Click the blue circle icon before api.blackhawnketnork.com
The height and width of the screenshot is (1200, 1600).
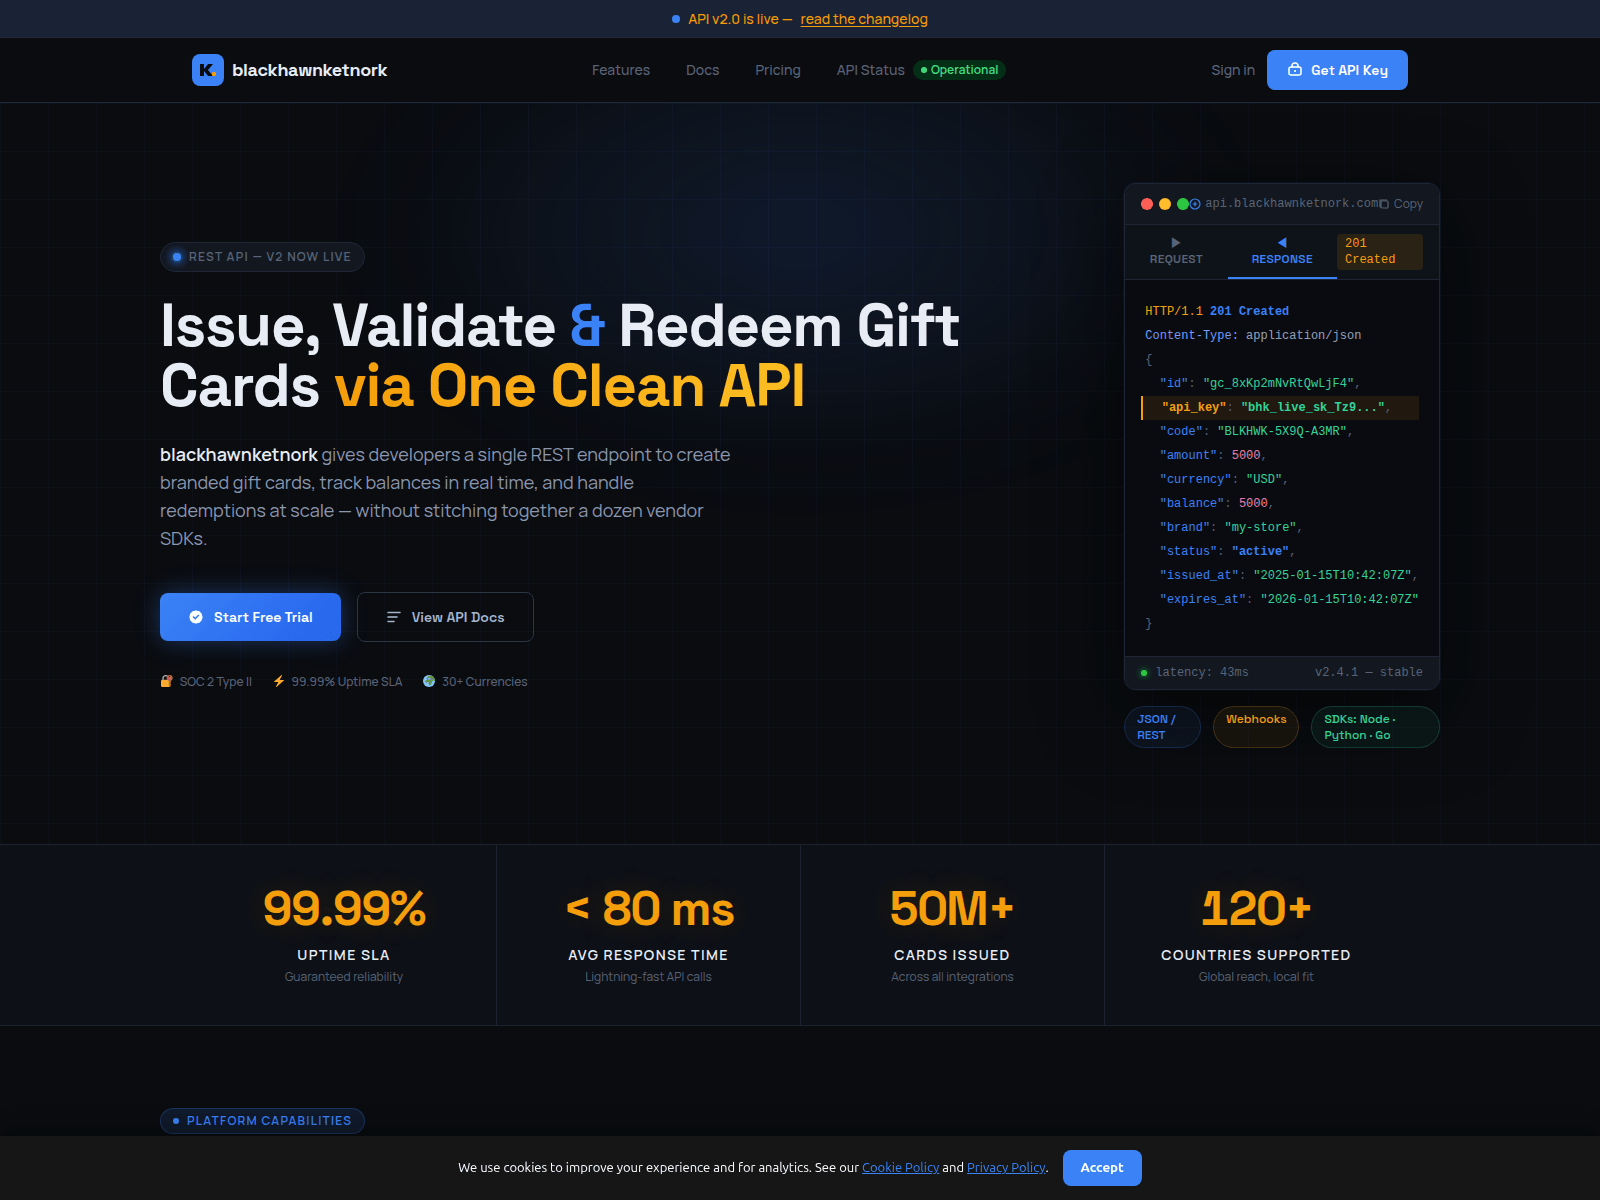click(x=1195, y=204)
